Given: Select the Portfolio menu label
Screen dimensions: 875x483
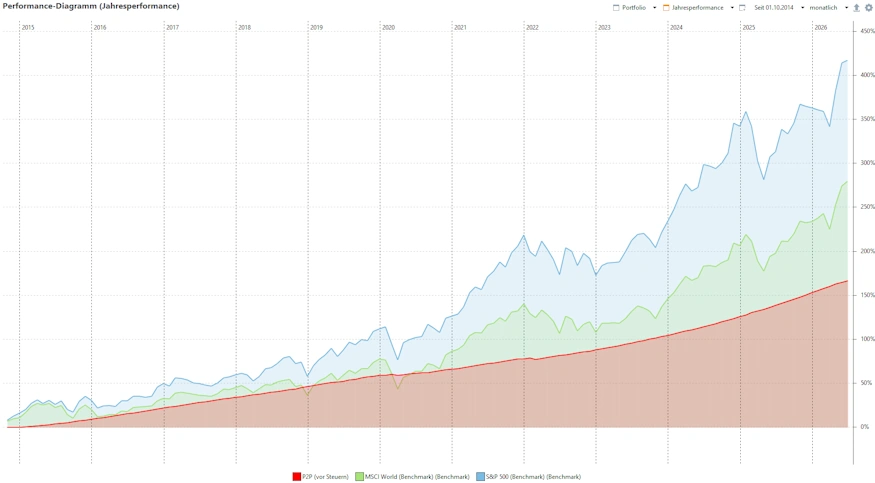Looking at the screenshot, I should (x=634, y=8).
